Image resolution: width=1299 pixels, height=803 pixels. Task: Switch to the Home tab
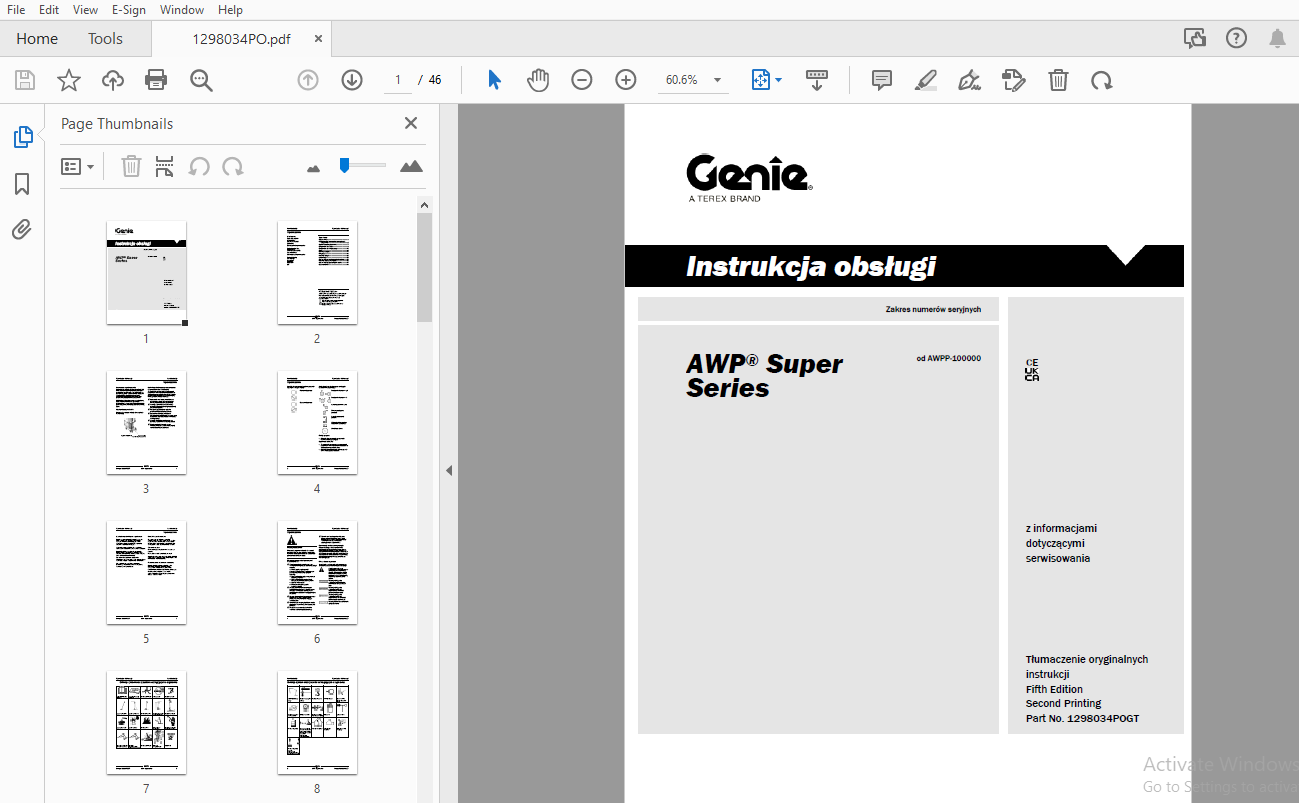tap(37, 38)
